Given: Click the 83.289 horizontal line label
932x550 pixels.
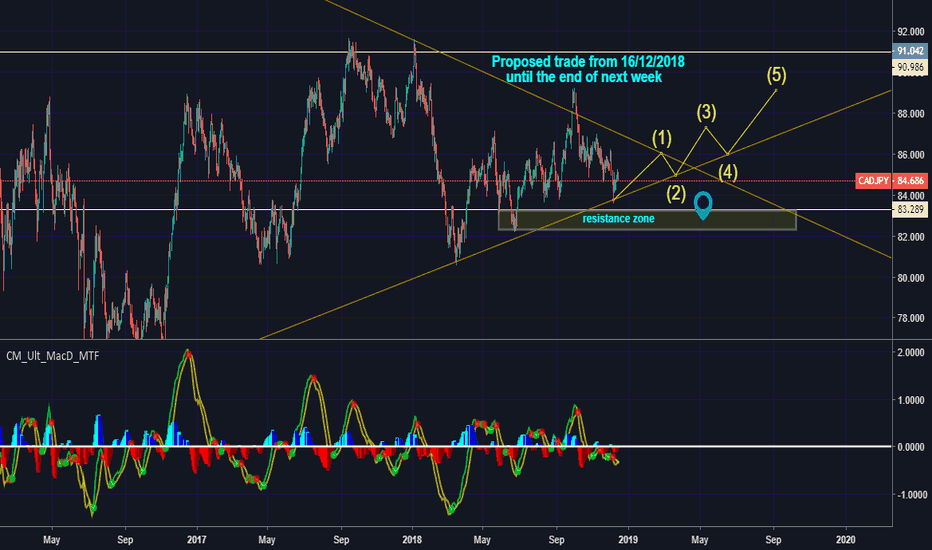Looking at the screenshot, I should tap(910, 209).
